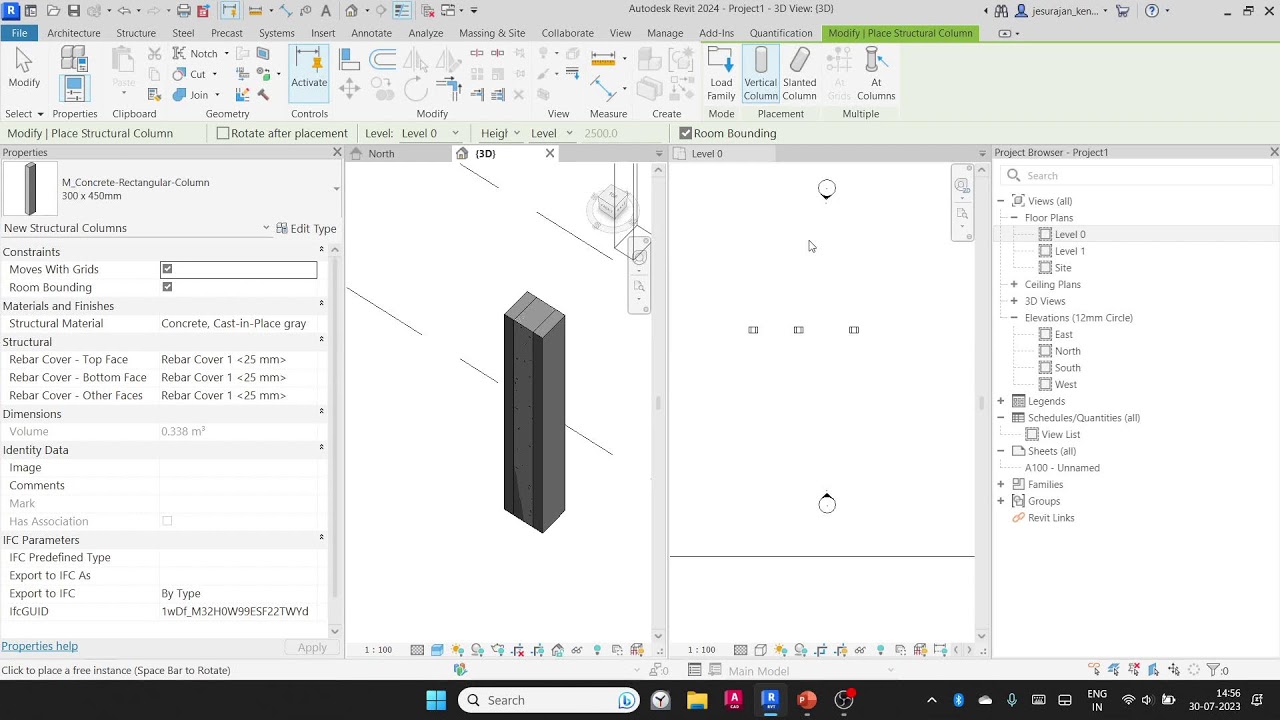Click the Load Family icon
The height and width of the screenshot is (720, 1280).
tap(721, 74)
